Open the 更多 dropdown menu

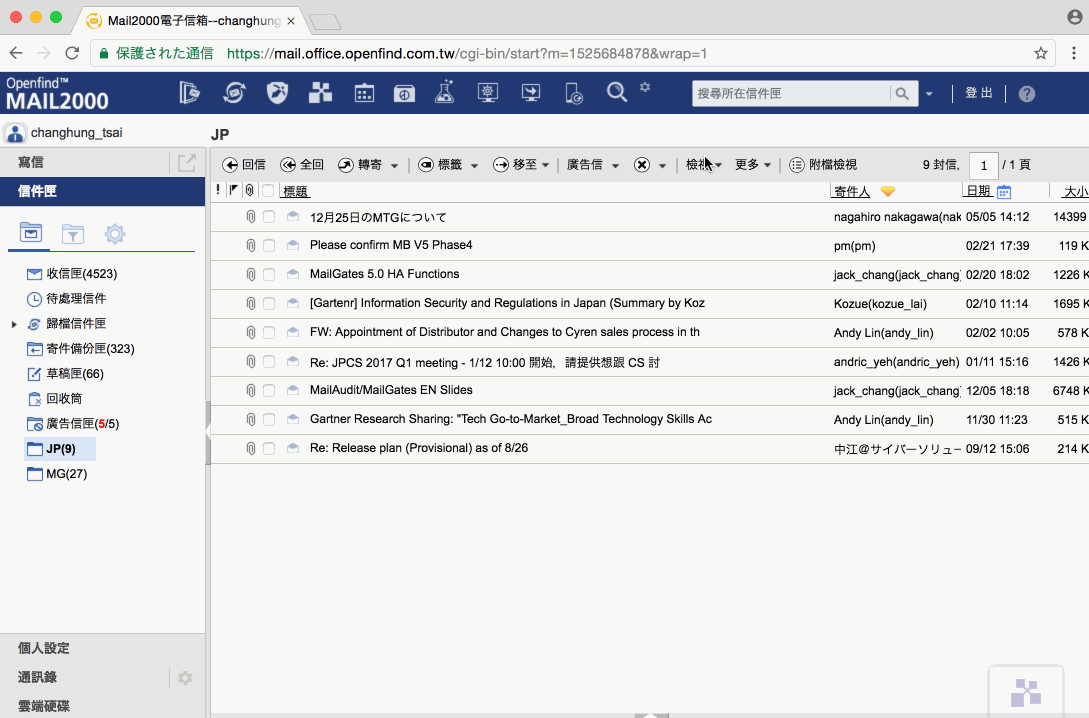point(753,165)
